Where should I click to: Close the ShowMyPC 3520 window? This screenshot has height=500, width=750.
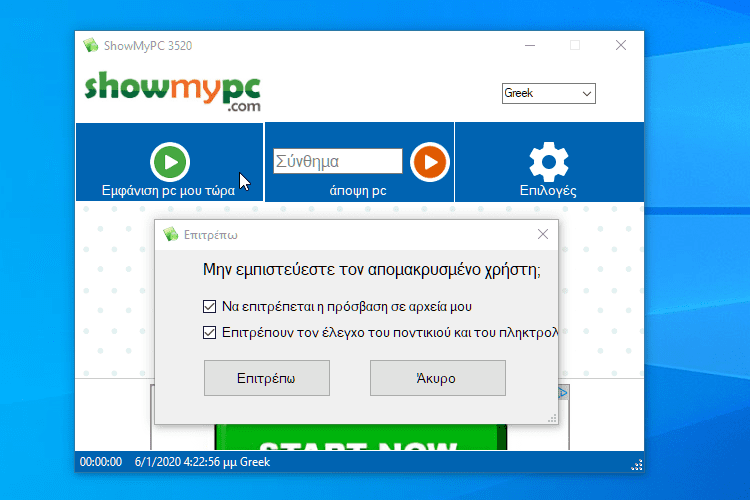[x=621, y=45]
